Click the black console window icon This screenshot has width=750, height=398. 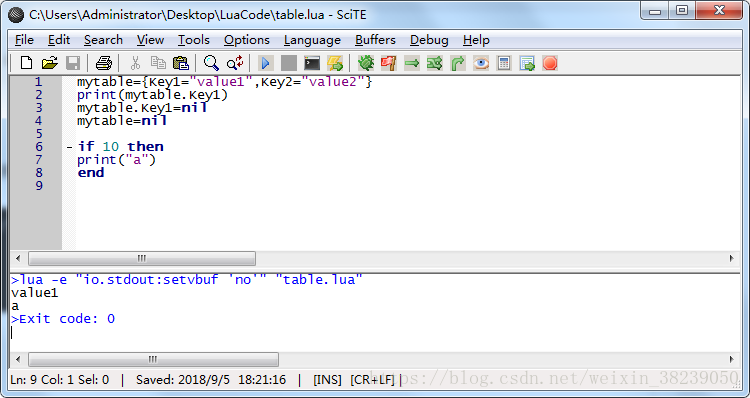click(x=312, y=63)
